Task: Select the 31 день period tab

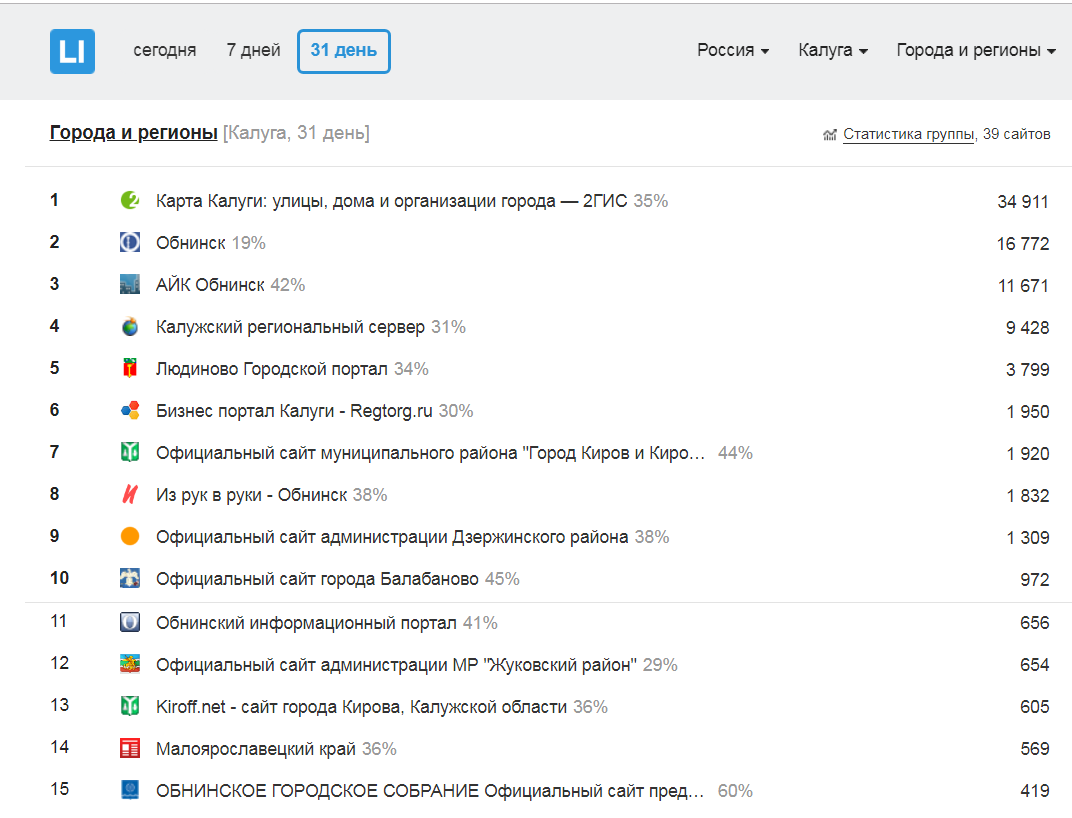Action: click(343, 51)
